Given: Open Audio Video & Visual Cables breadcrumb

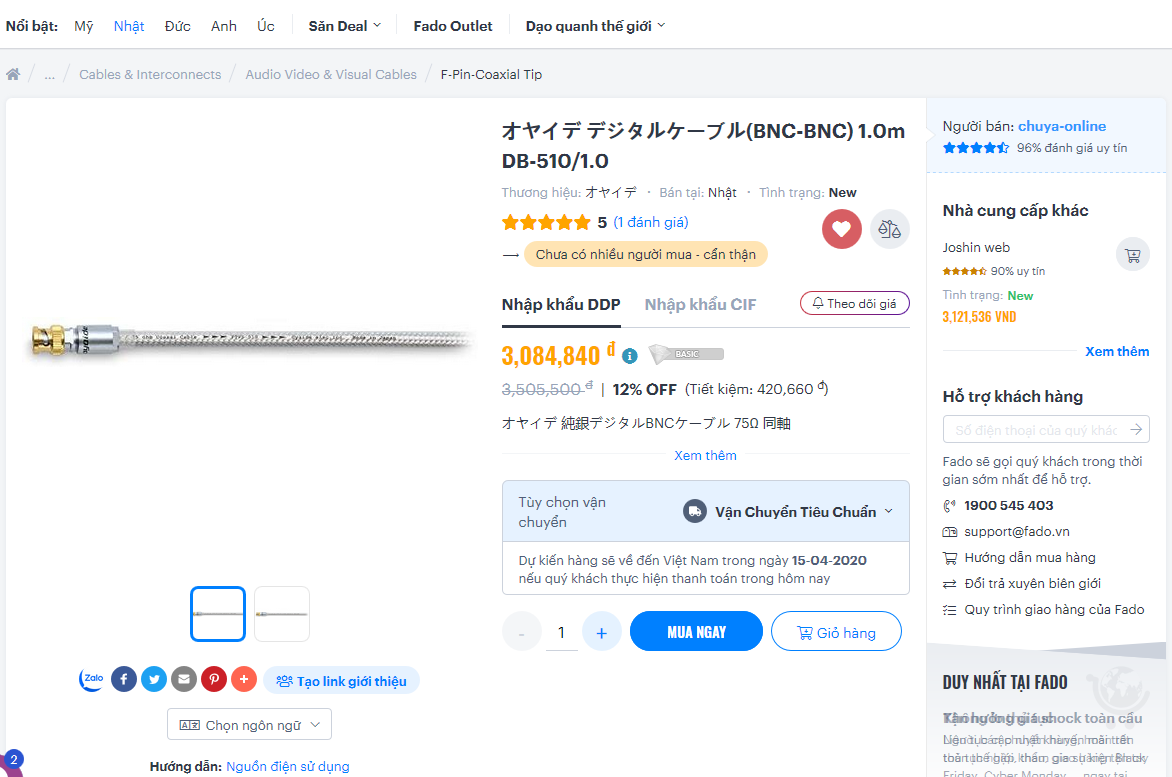Looking at the screenshot, I should coord(331,75).
